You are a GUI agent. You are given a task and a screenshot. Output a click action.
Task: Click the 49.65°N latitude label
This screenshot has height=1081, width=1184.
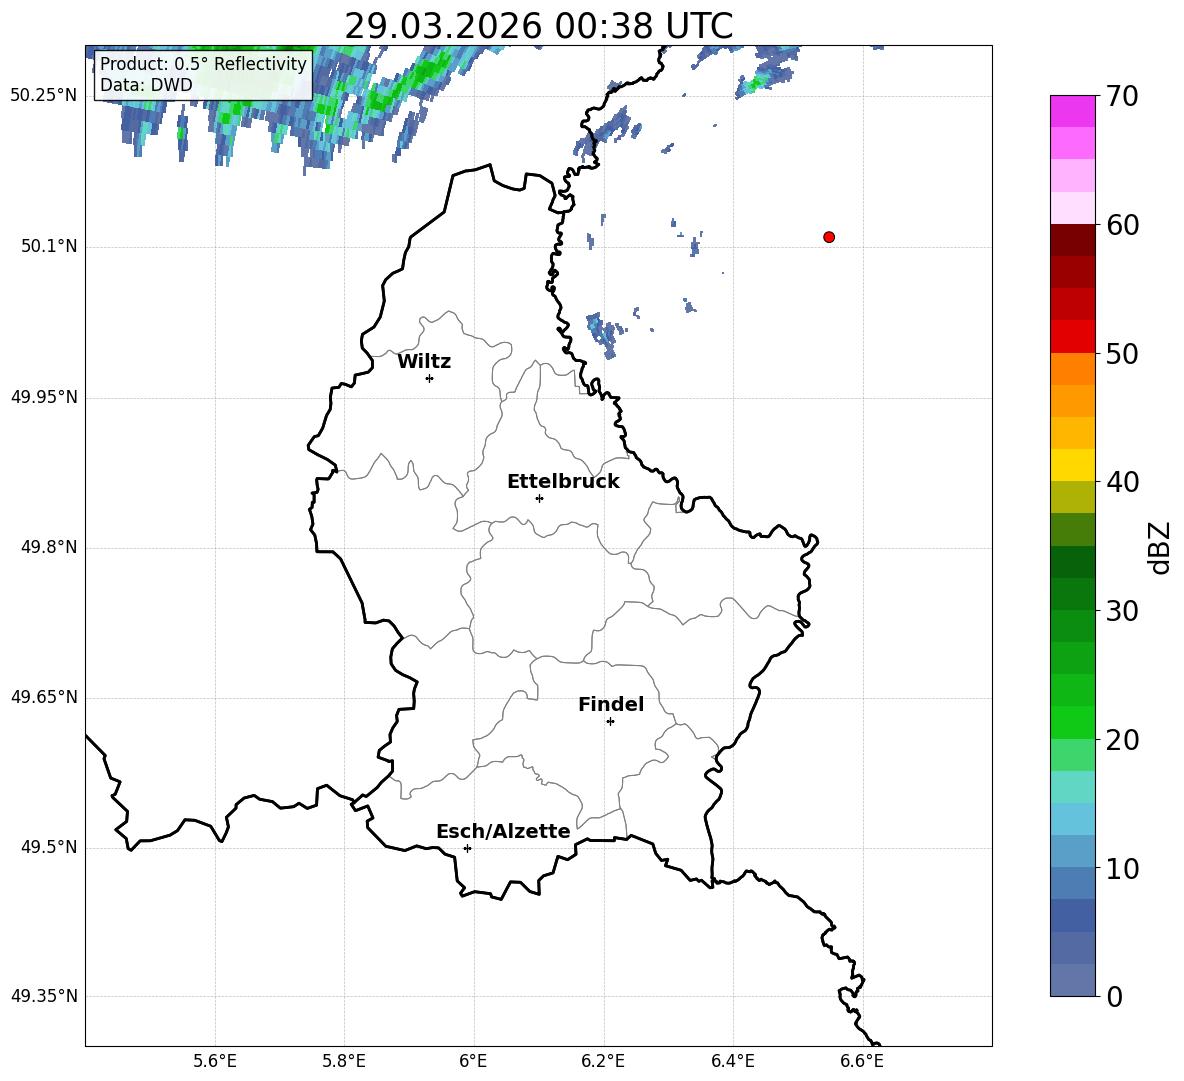click(x=44, y=697)
